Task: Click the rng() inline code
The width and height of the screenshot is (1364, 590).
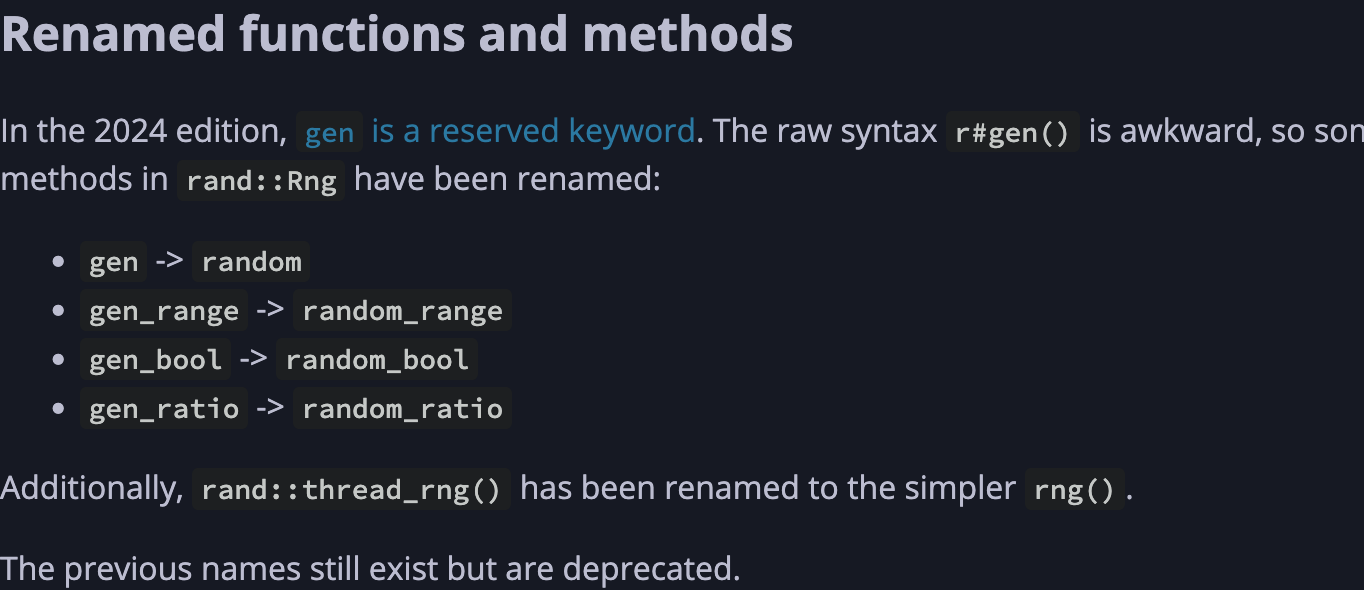Action: click(1075, 490)
